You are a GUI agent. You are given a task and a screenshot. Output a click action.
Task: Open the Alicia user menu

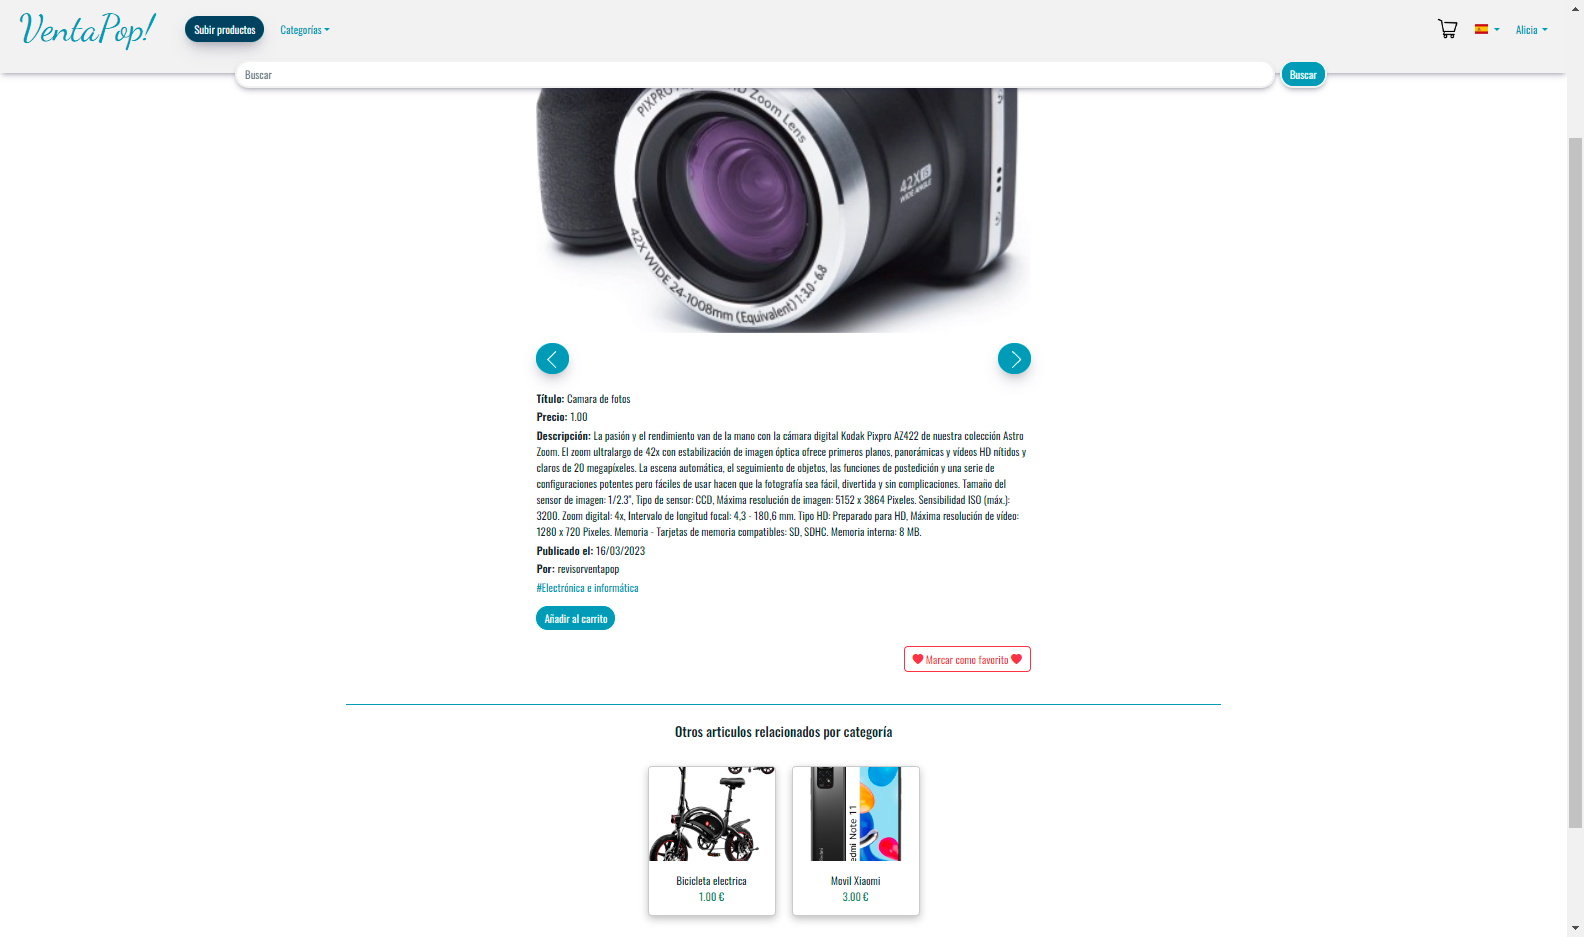click(x=1531, y=30)
